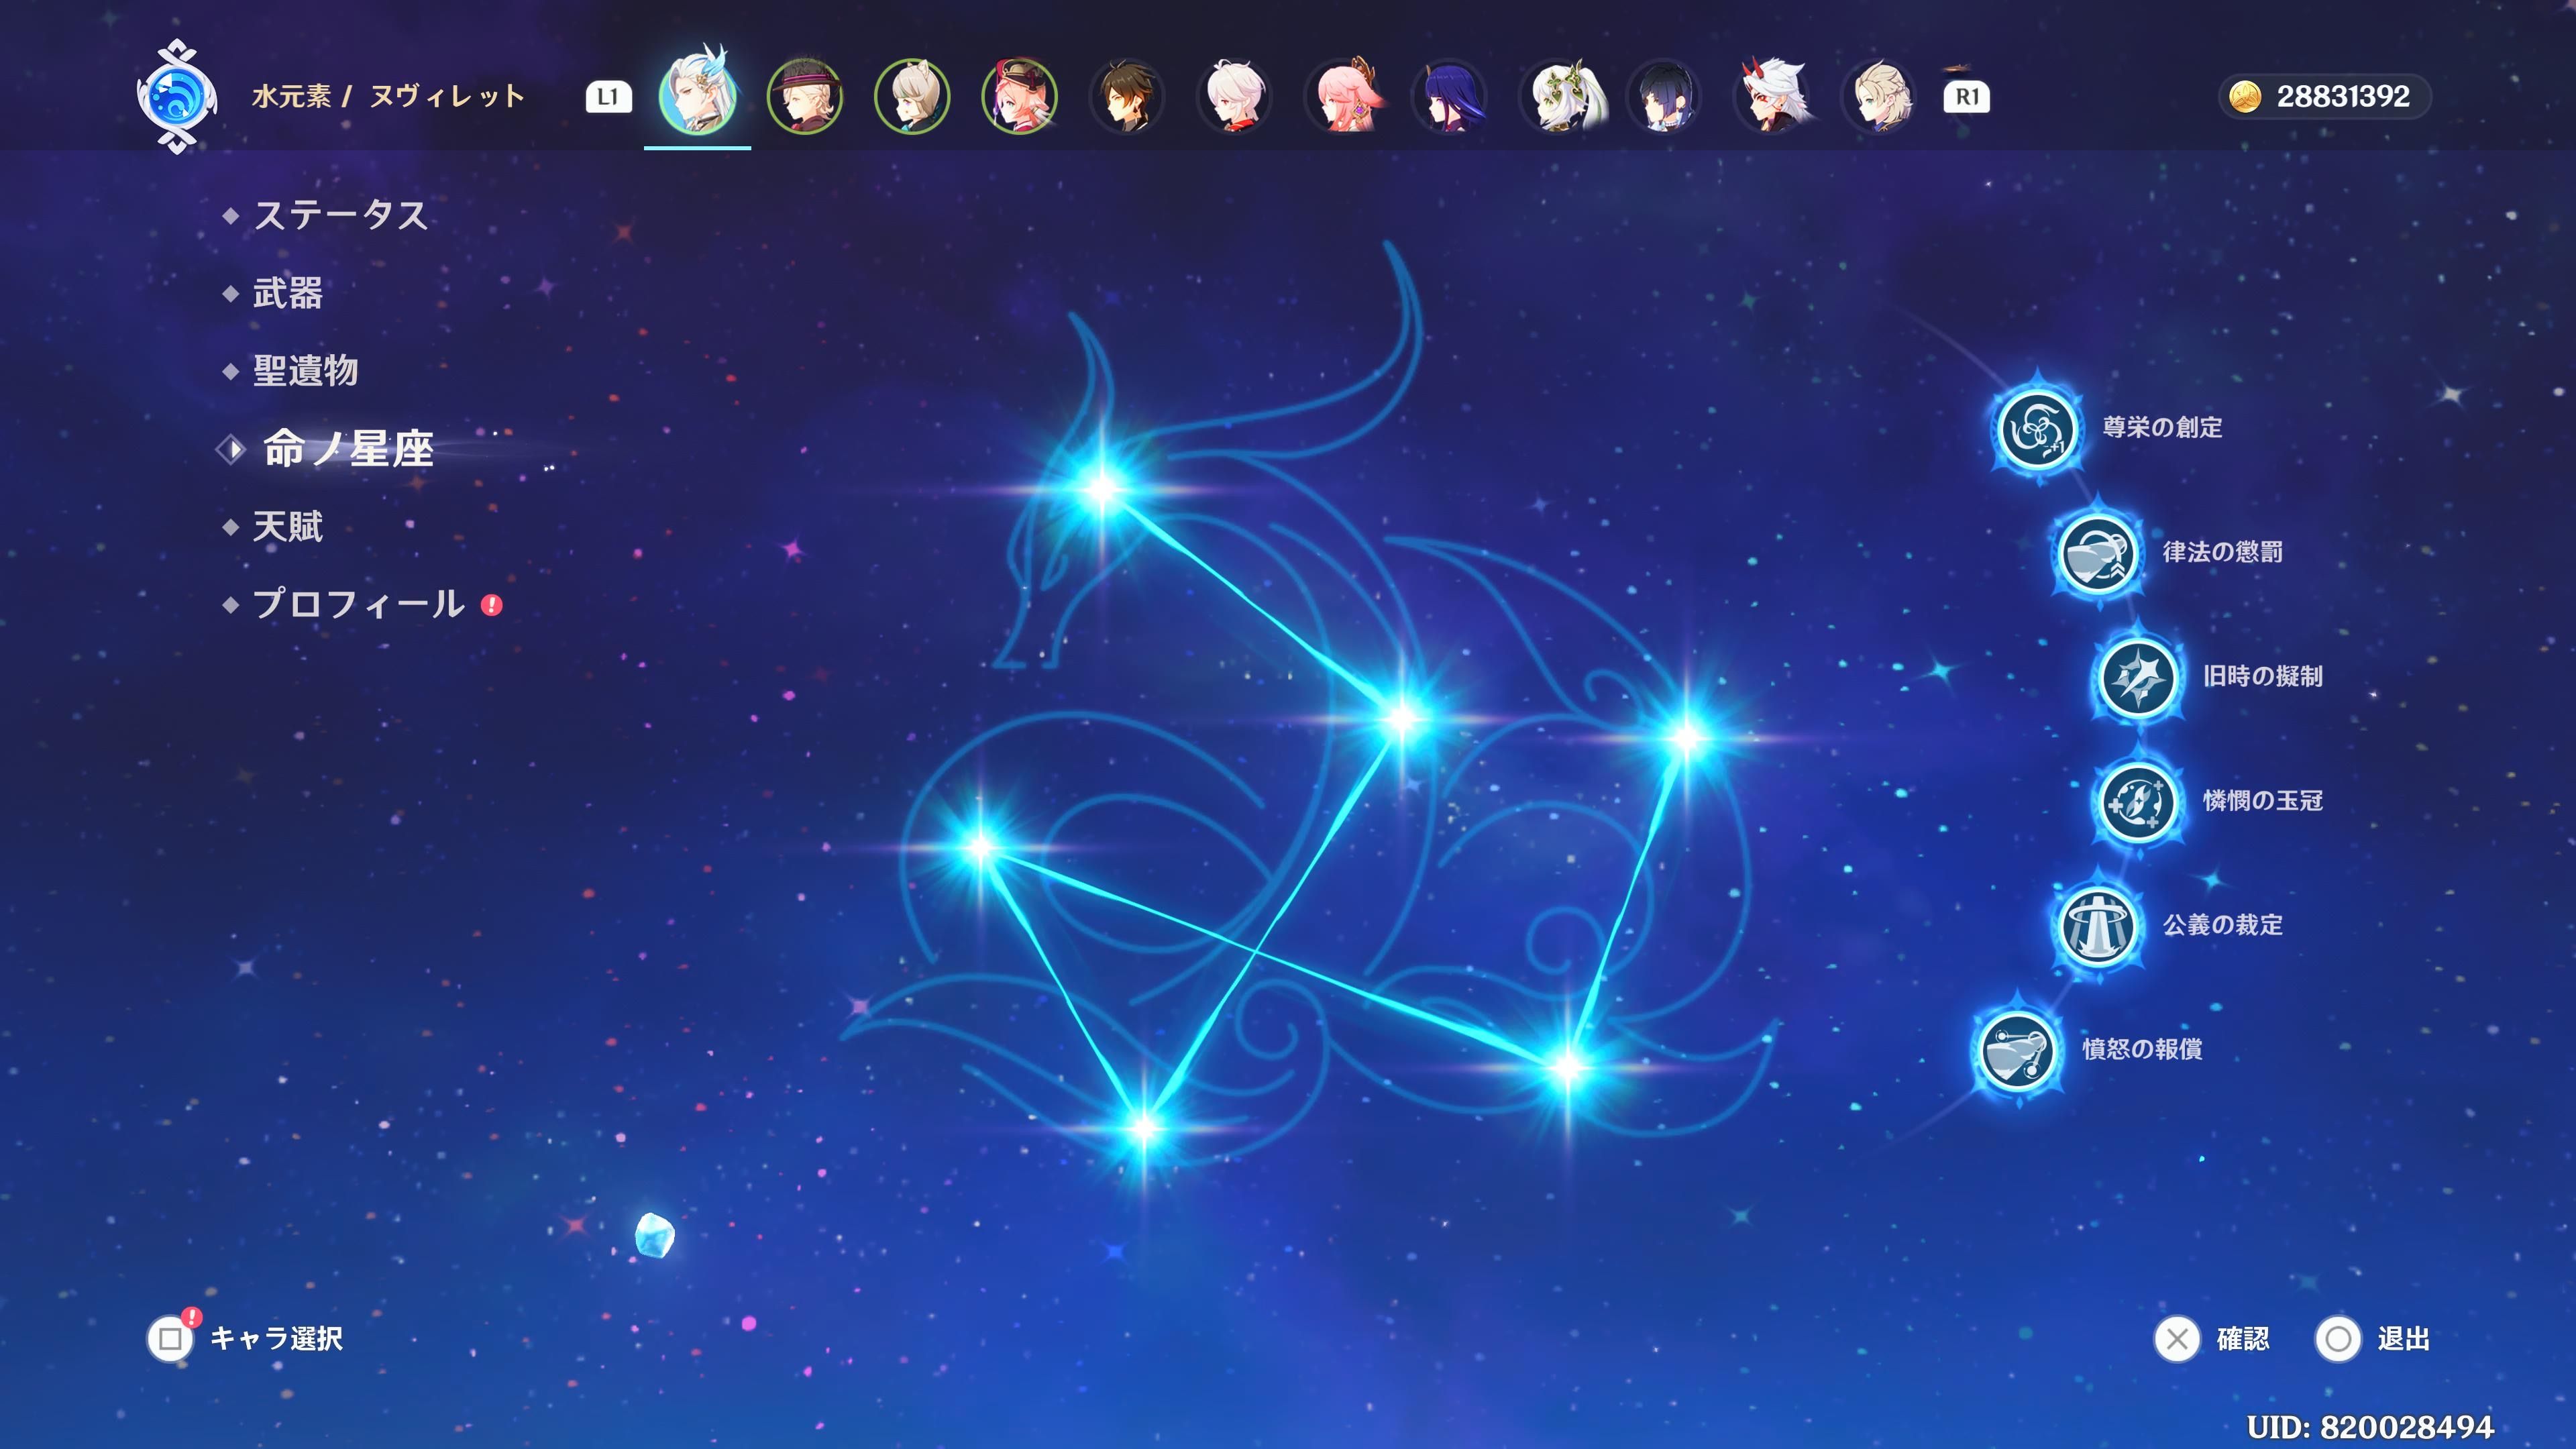Open the ステータス menu
This screenshot has width=2576, height=1449.
[x=340, y=215]
